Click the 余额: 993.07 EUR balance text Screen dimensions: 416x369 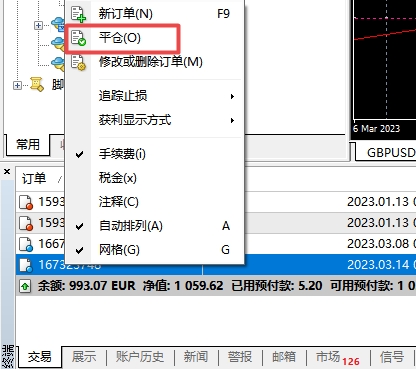[86, 286]
